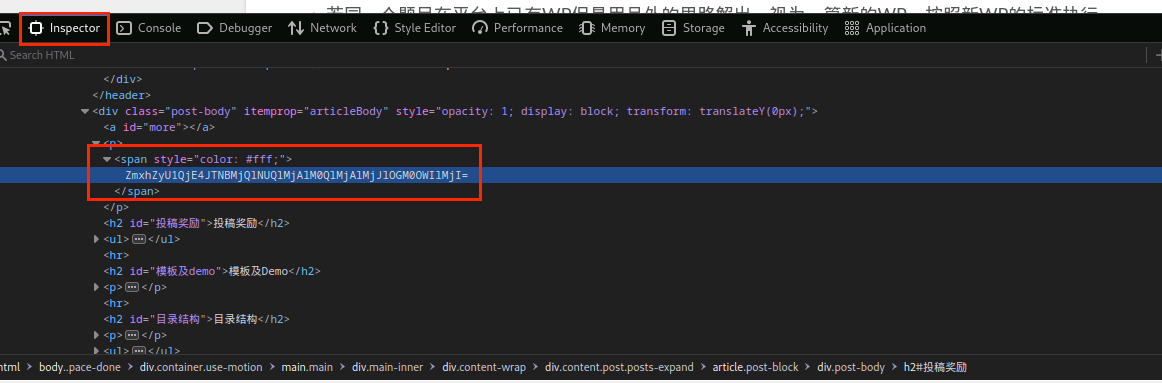Click h2#投稿奖励 breadcrumb
This screenshot has width=1162, height=383.
(935, 367)
